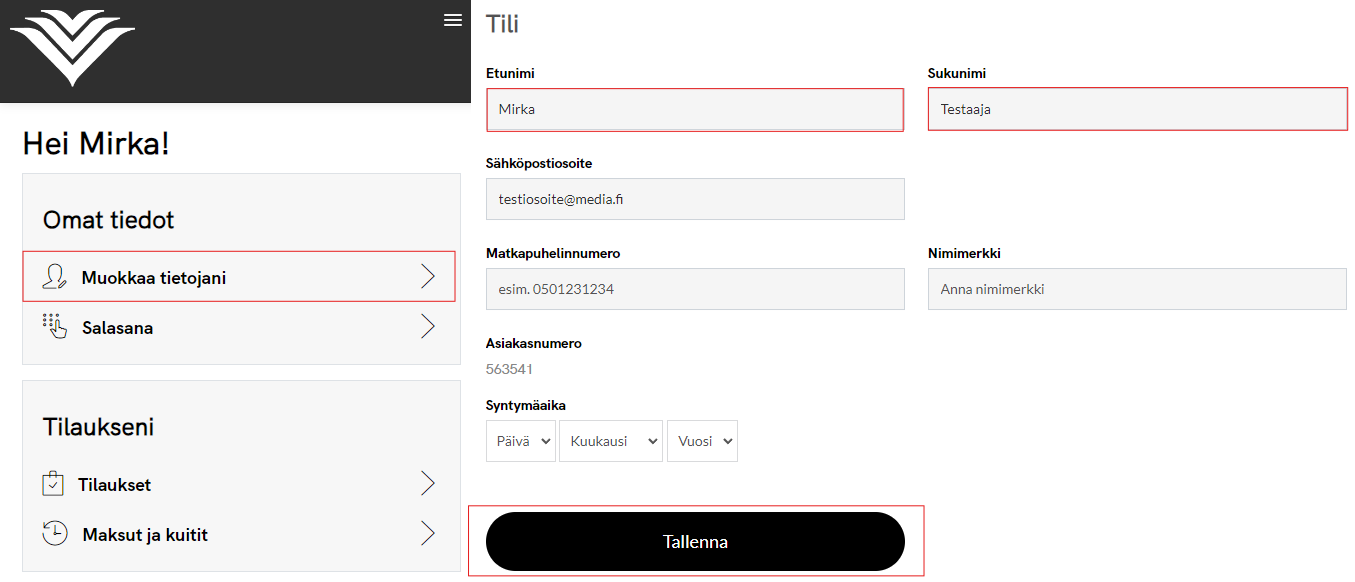Image resolution: width=1355 pixels, height=582 pixels.
Task: Open the Päivä day dropdown
Action: pos(520,441)
